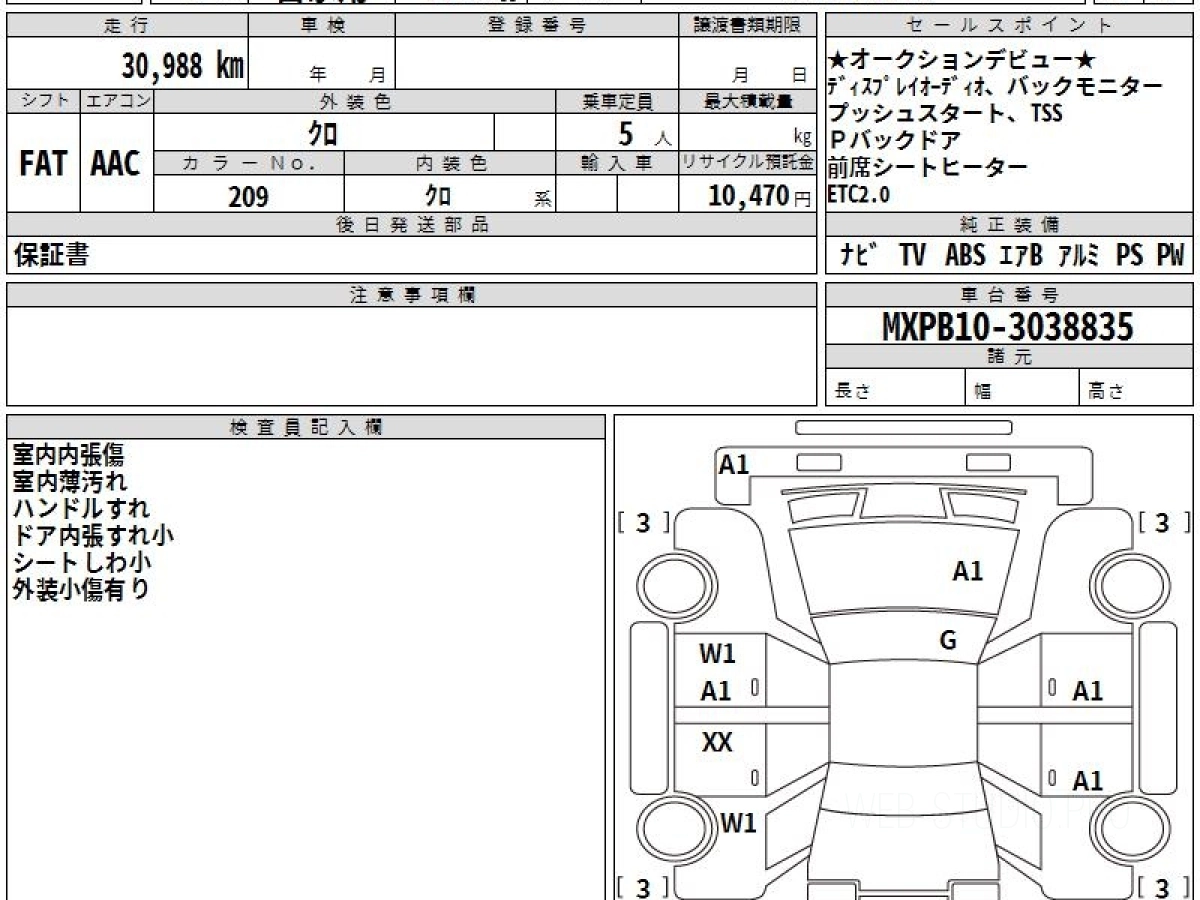This screenshot has width=1200, height=900.
Task: Select the 保証書 entry
Action: point(51,255)
